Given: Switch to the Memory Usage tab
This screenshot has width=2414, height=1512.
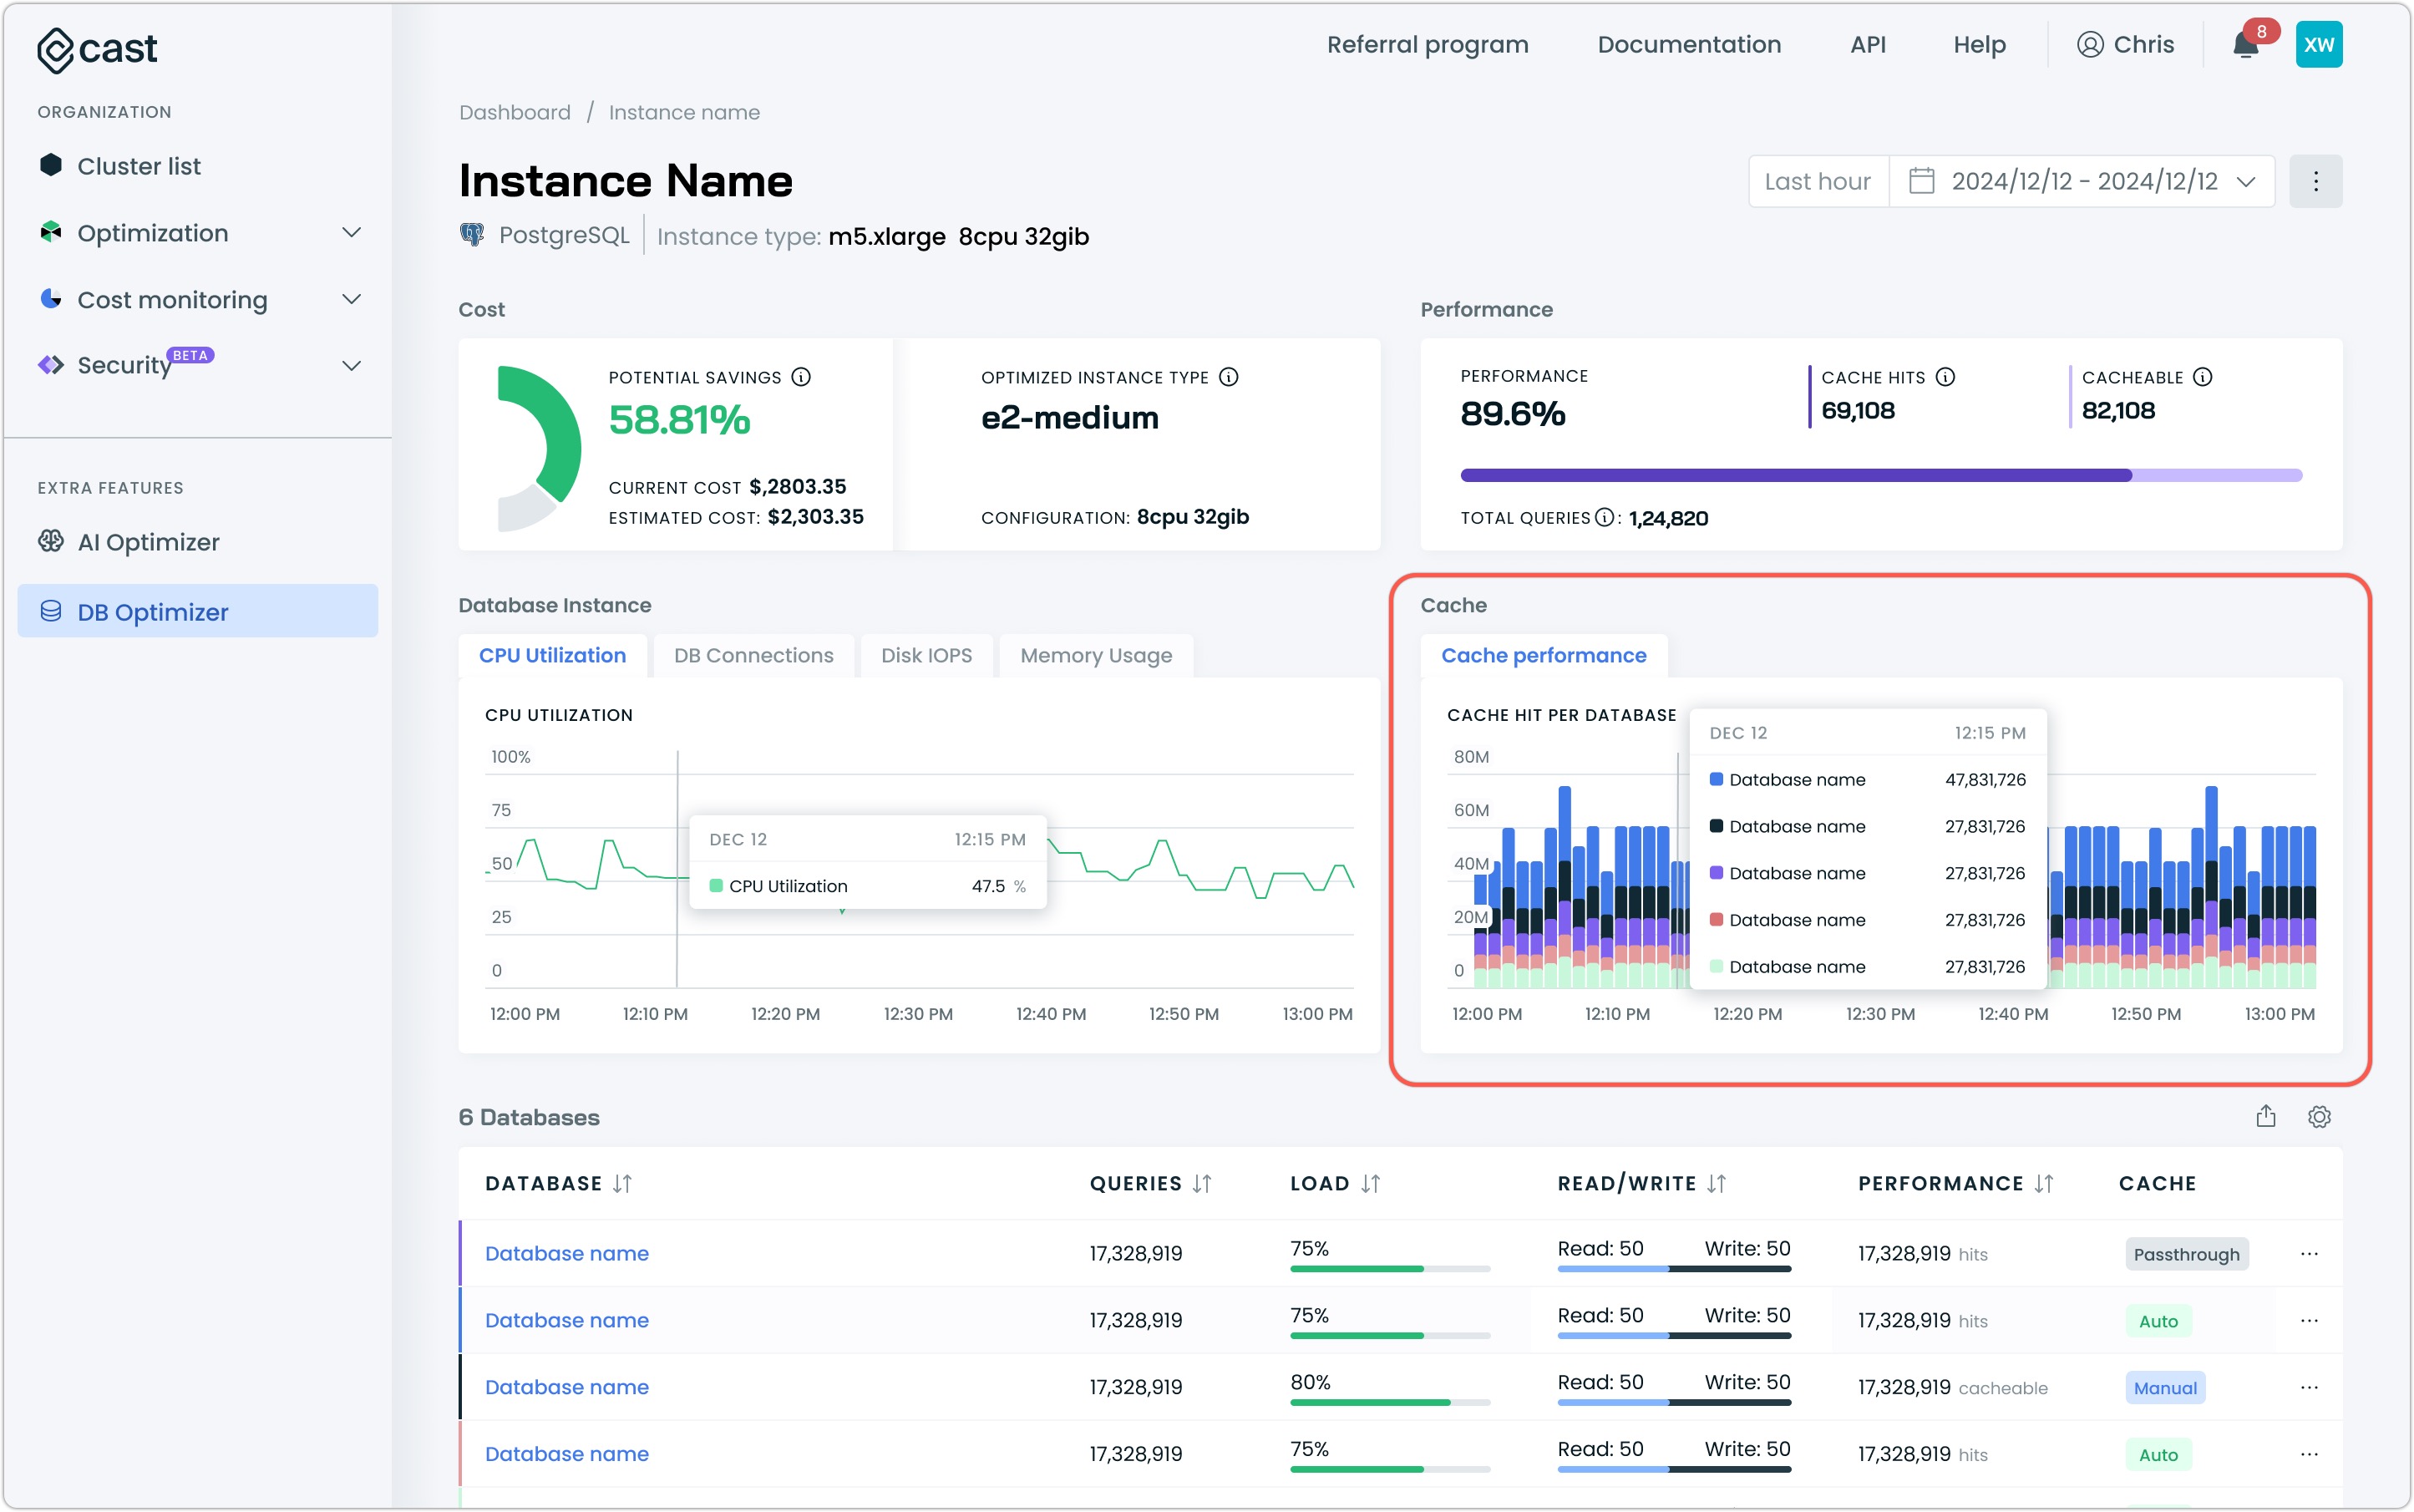Looking at the screenshot, I should tap(1096, 656).
